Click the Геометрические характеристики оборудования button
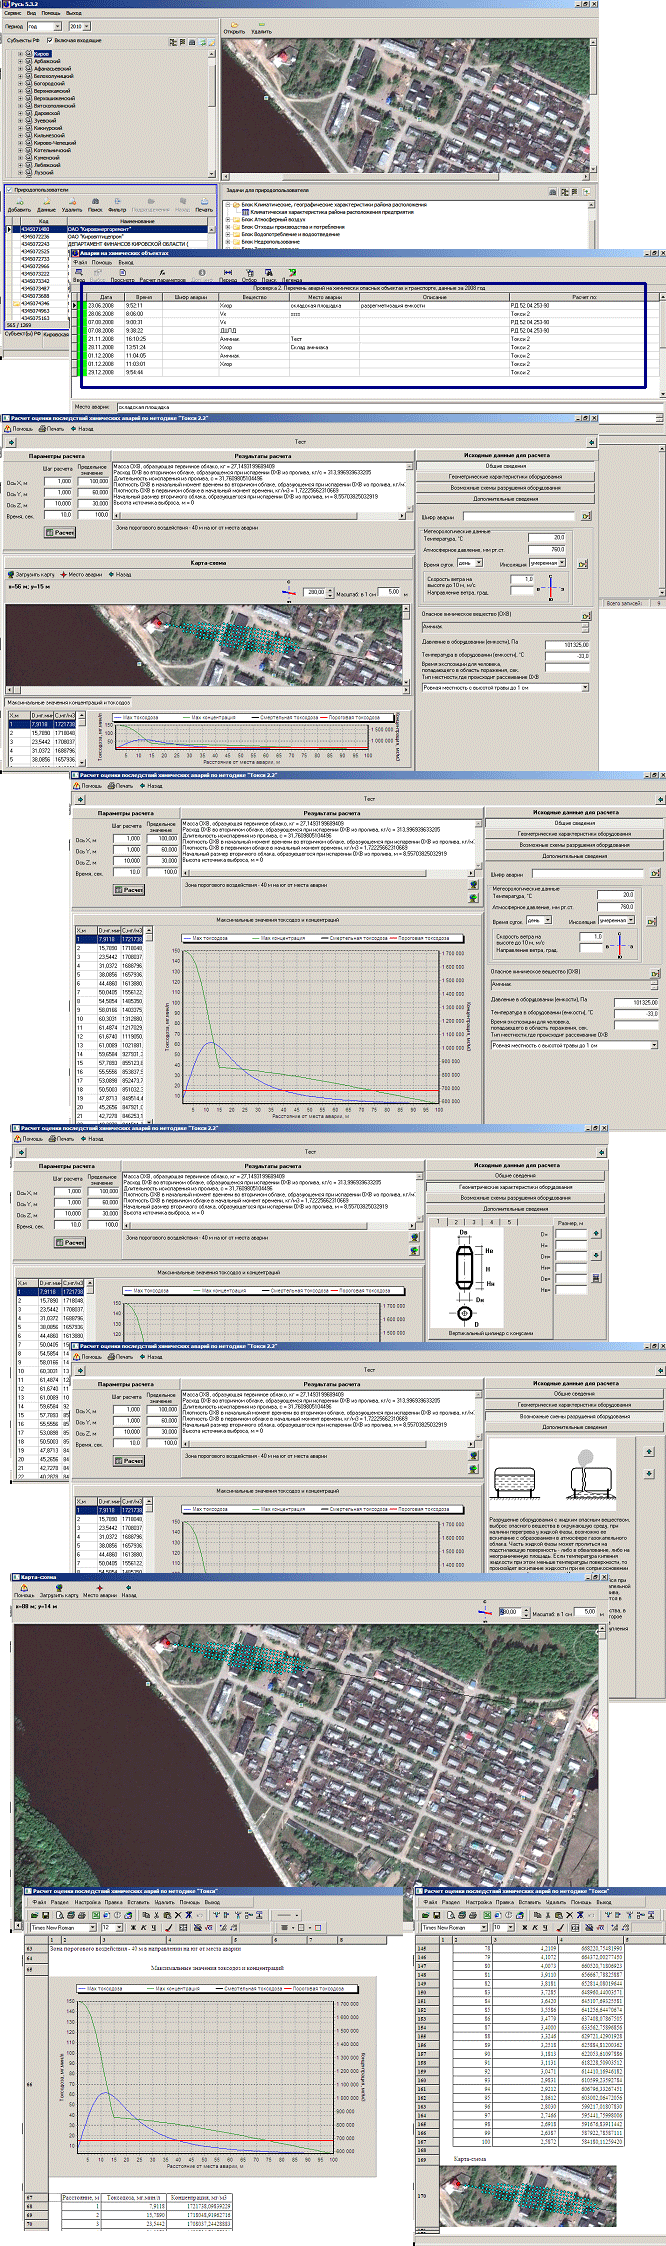This screenshot has height=2246, width=666. (x=505, y=477)
